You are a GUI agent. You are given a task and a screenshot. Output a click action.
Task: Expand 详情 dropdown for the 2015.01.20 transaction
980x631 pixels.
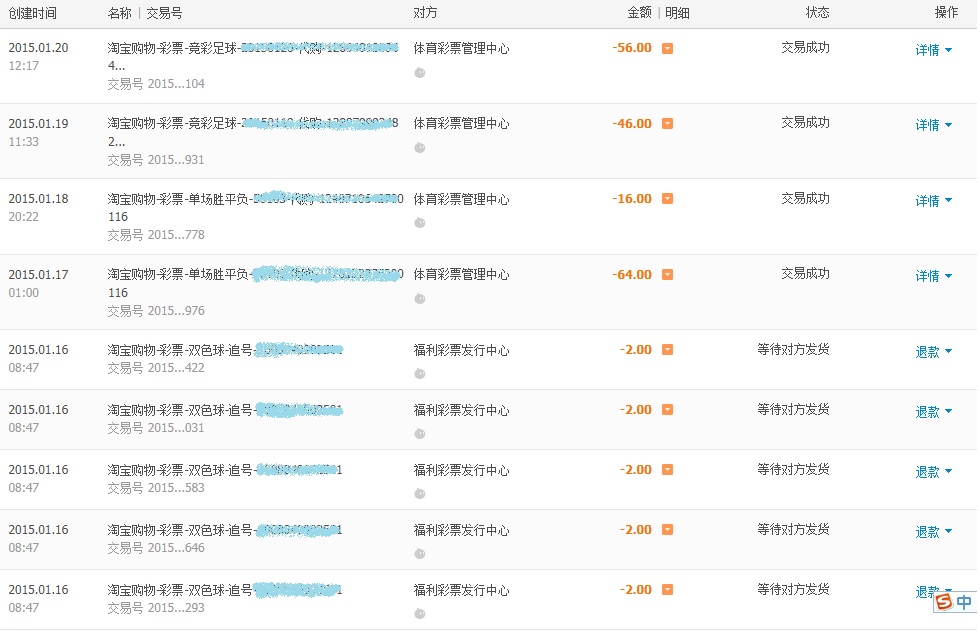[x=933, y=50]
